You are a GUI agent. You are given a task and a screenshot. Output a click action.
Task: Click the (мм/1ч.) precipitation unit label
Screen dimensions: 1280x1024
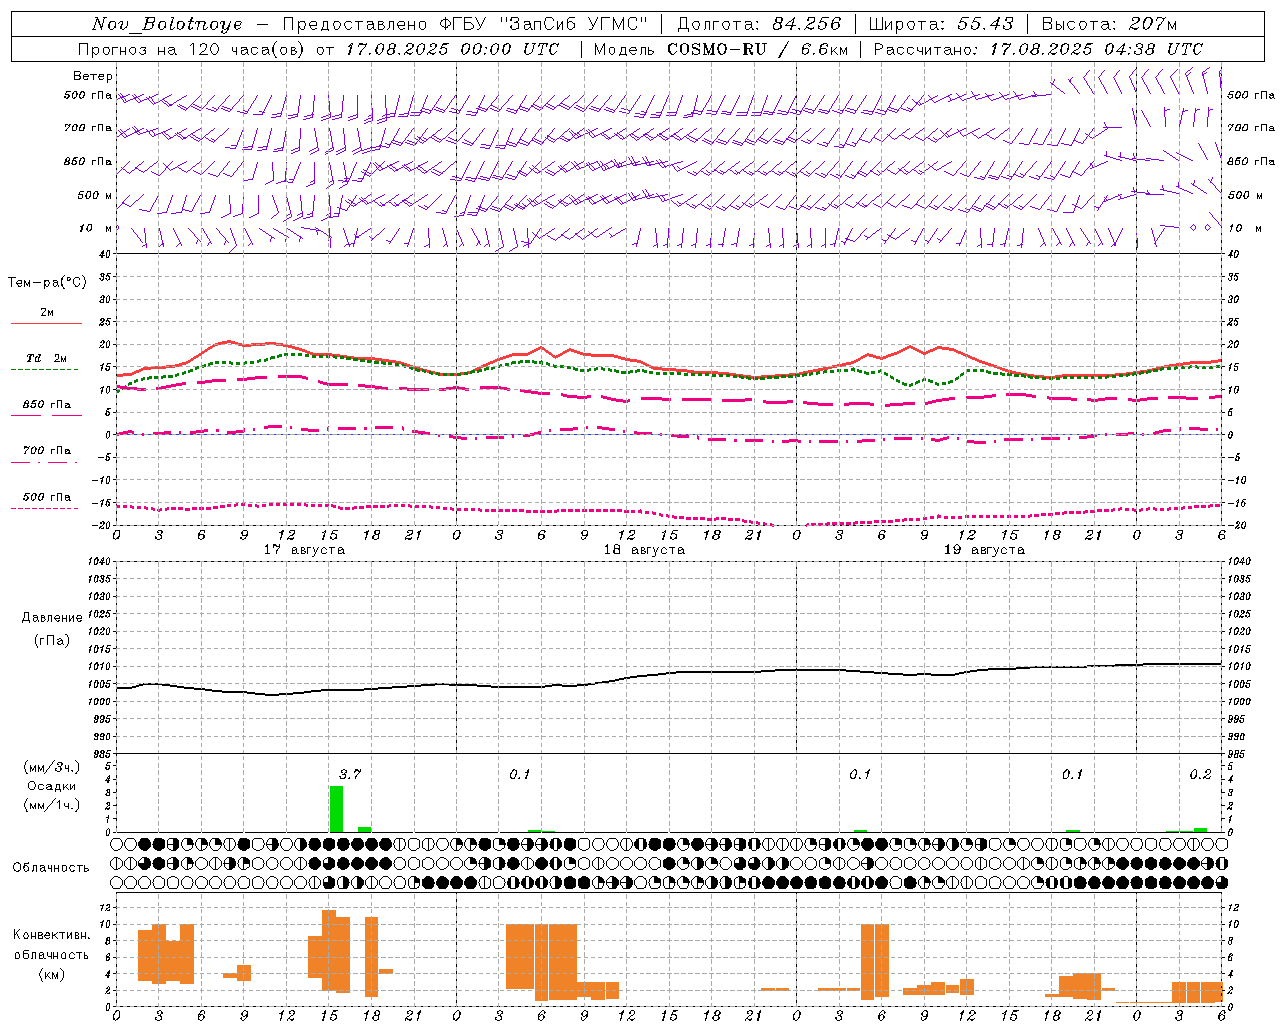click(52, 805)
